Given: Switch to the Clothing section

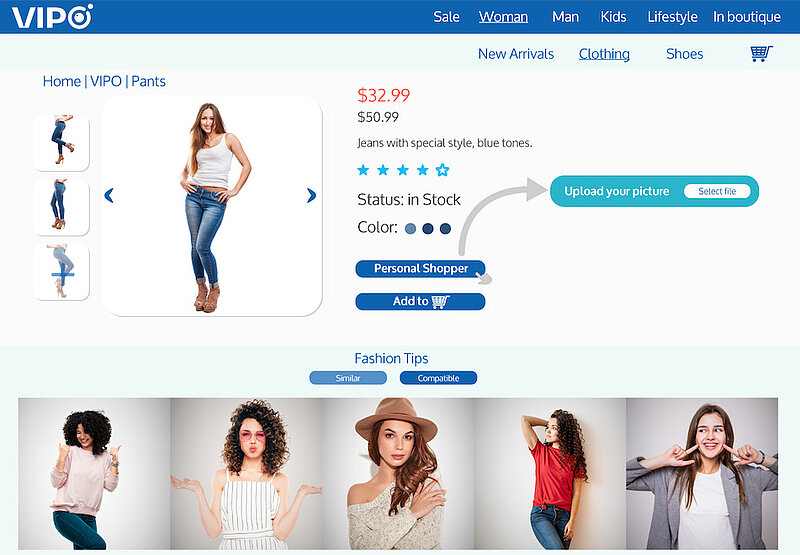Looking at the screenshot, I should [604, 54].
